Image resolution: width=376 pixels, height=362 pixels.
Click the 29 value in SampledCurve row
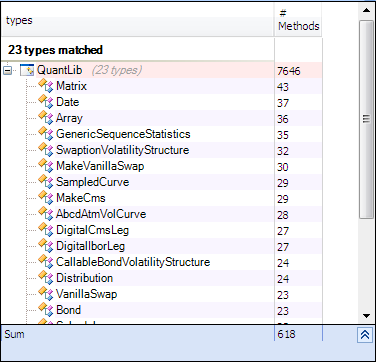tap(283, 183)
